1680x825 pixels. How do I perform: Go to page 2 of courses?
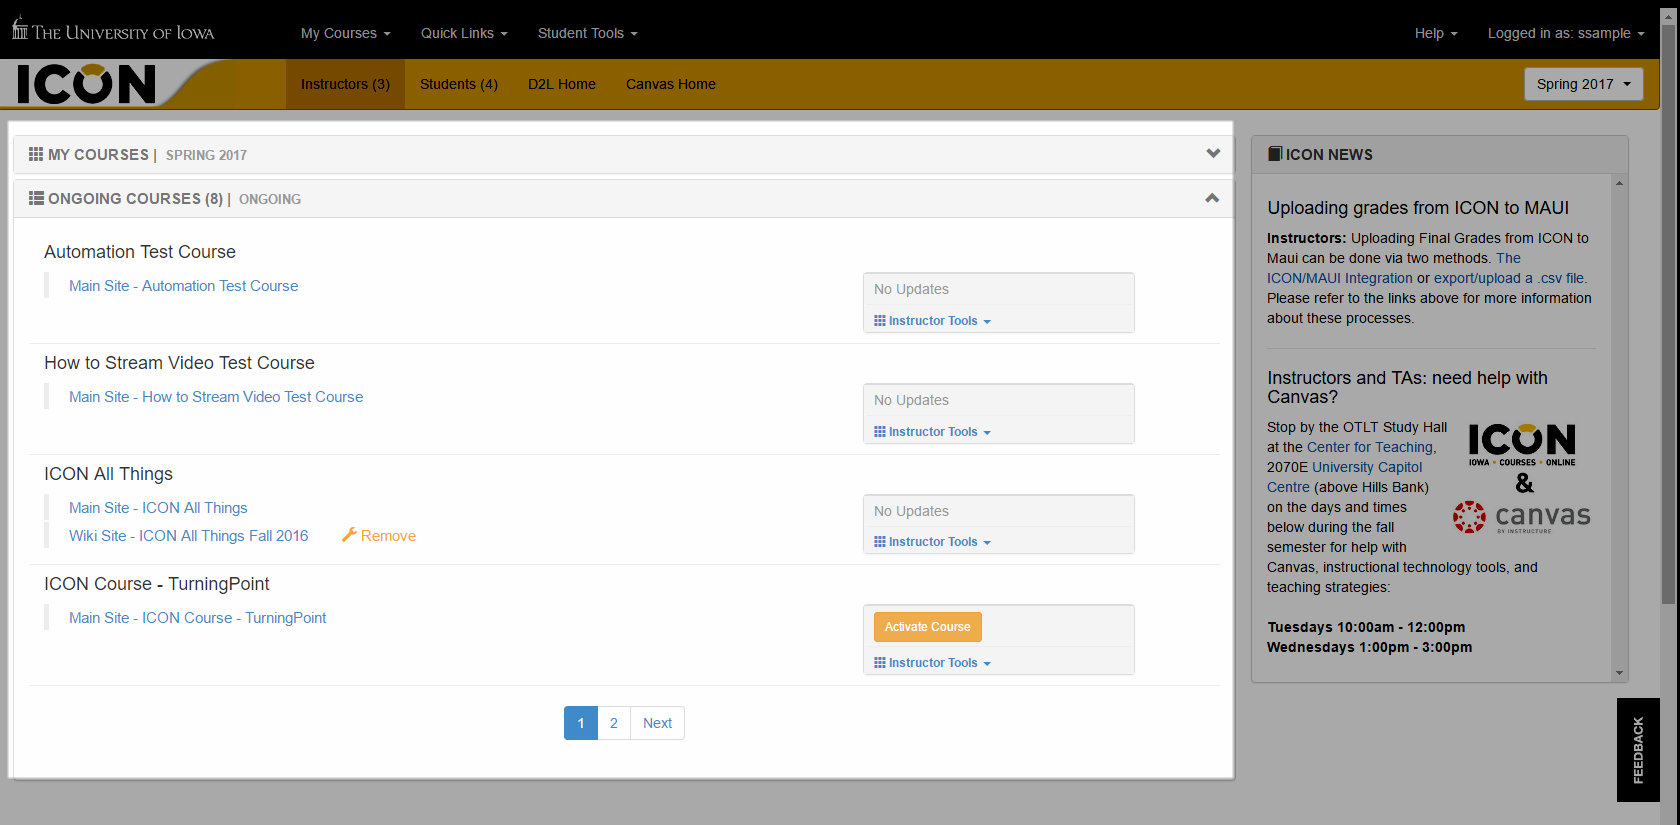[614, 723]
